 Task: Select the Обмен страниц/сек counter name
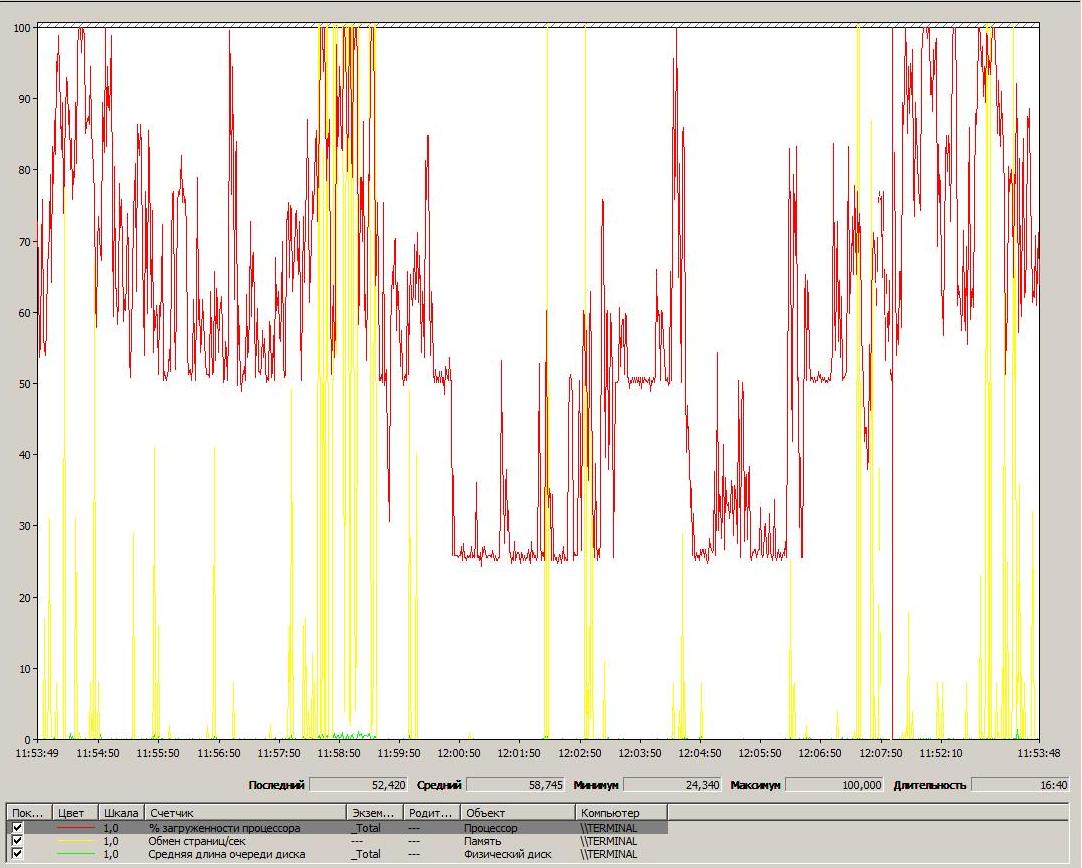pos(197,841)
